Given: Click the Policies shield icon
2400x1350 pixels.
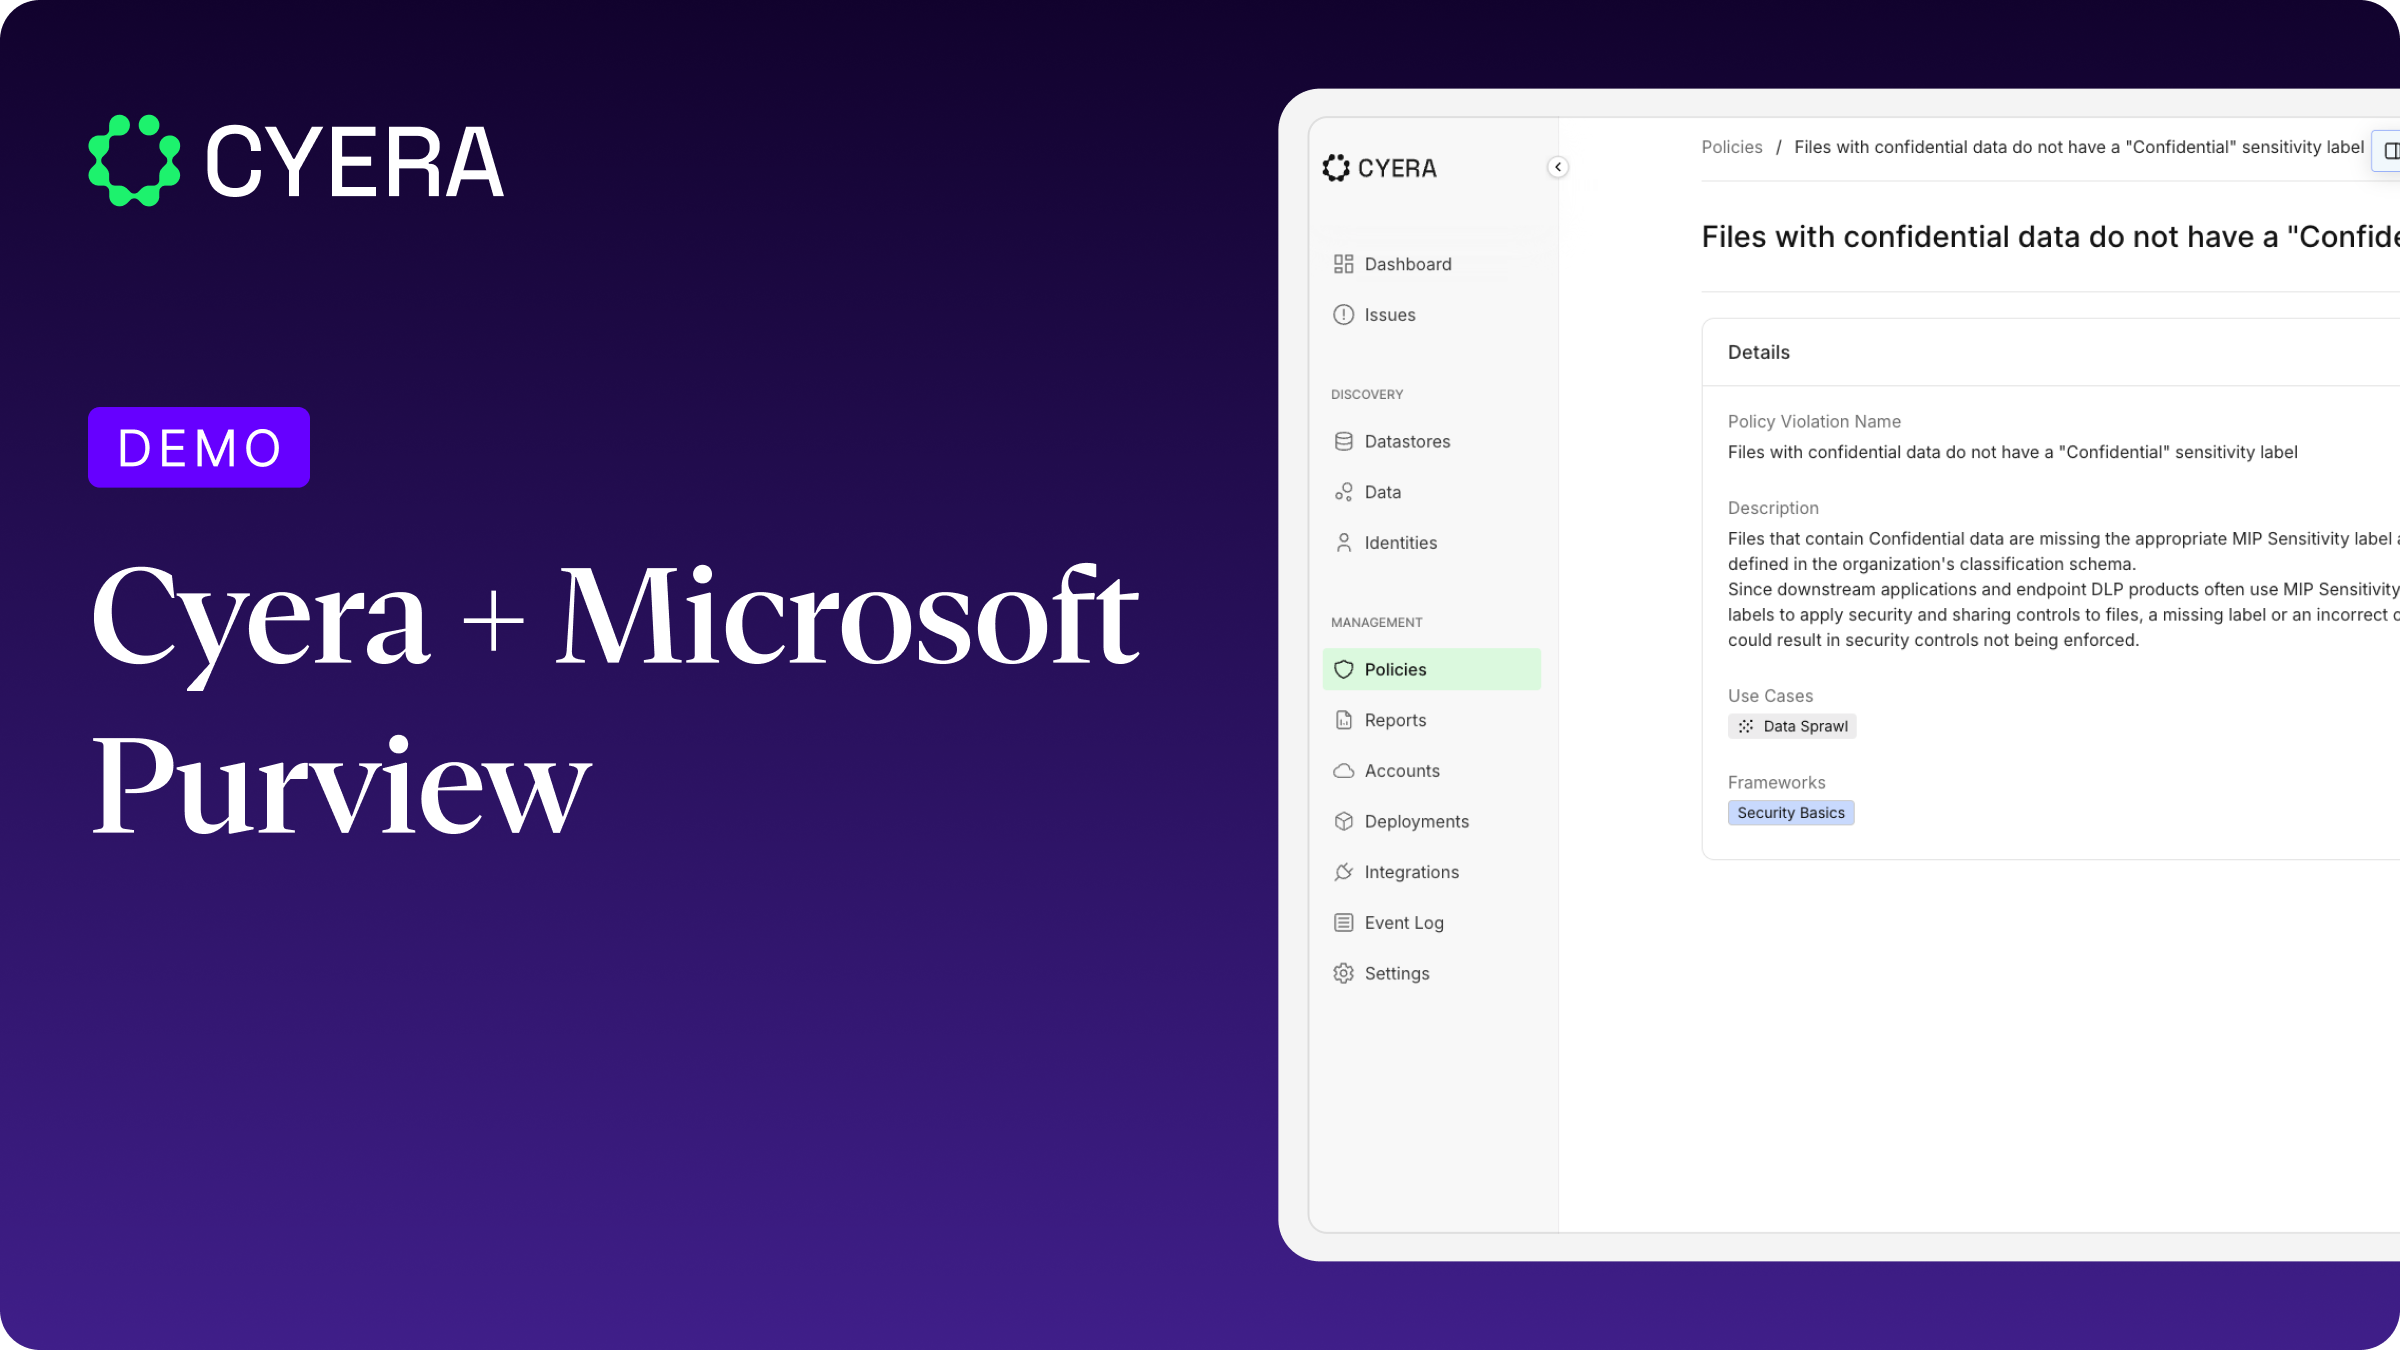Looking at the screenshot, I should coord(1343,670).
